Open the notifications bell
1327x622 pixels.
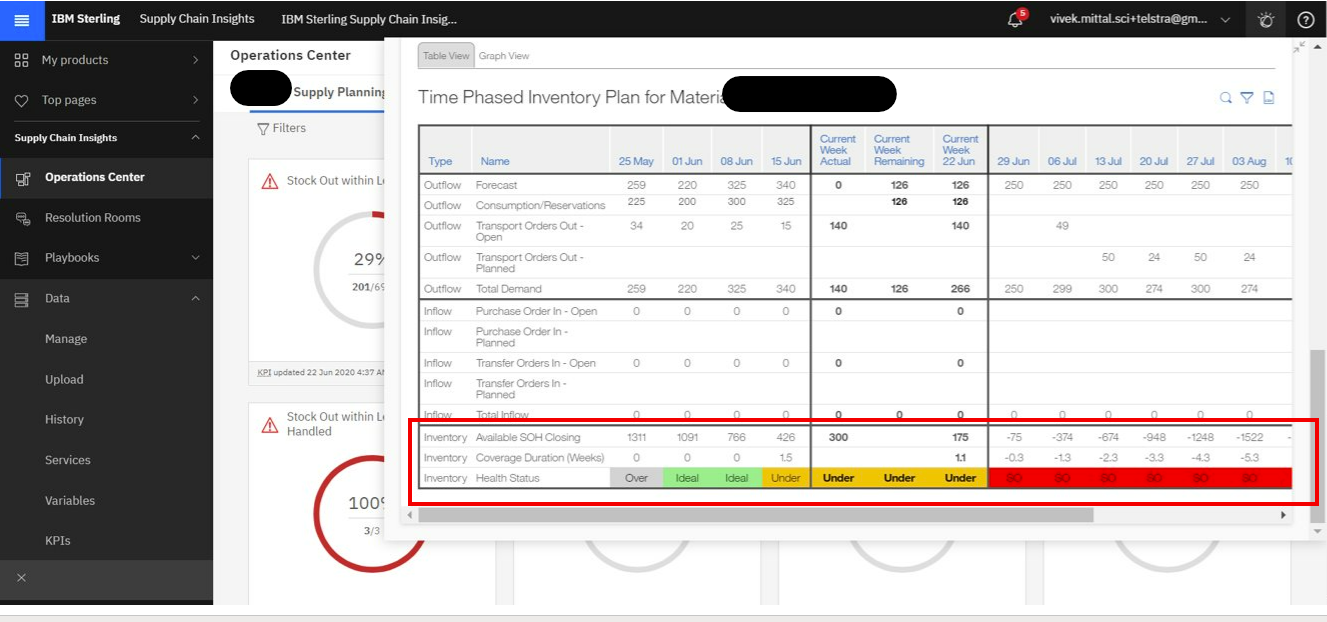click(1015, 20)
